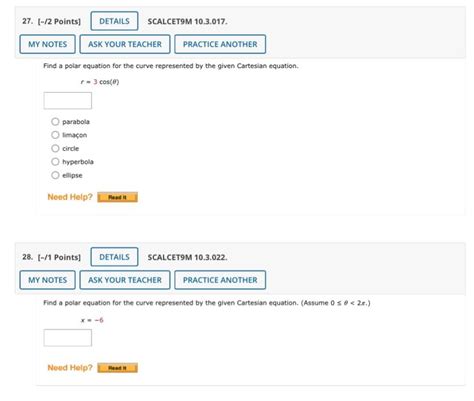Click ASK YOUR TEACHER in question 27
This screenshot has width=474, height=401.
click(125, 44)
